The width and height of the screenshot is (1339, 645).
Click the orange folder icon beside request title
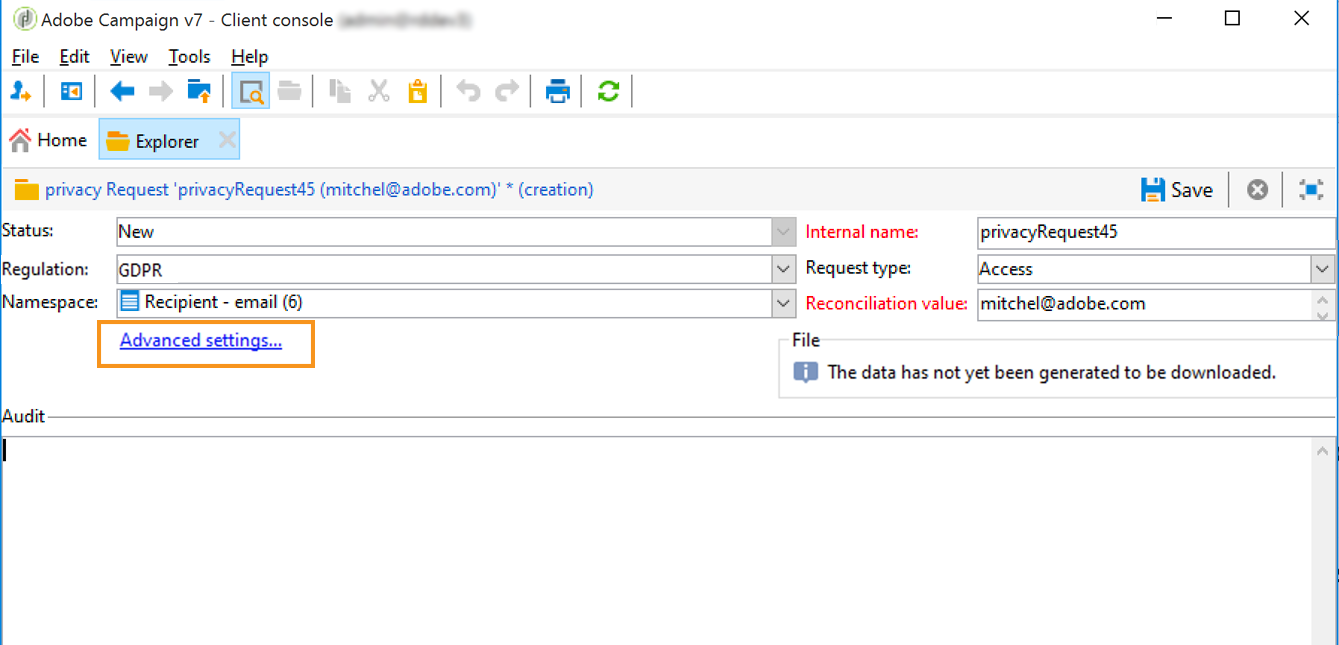(x=26, y=190)
